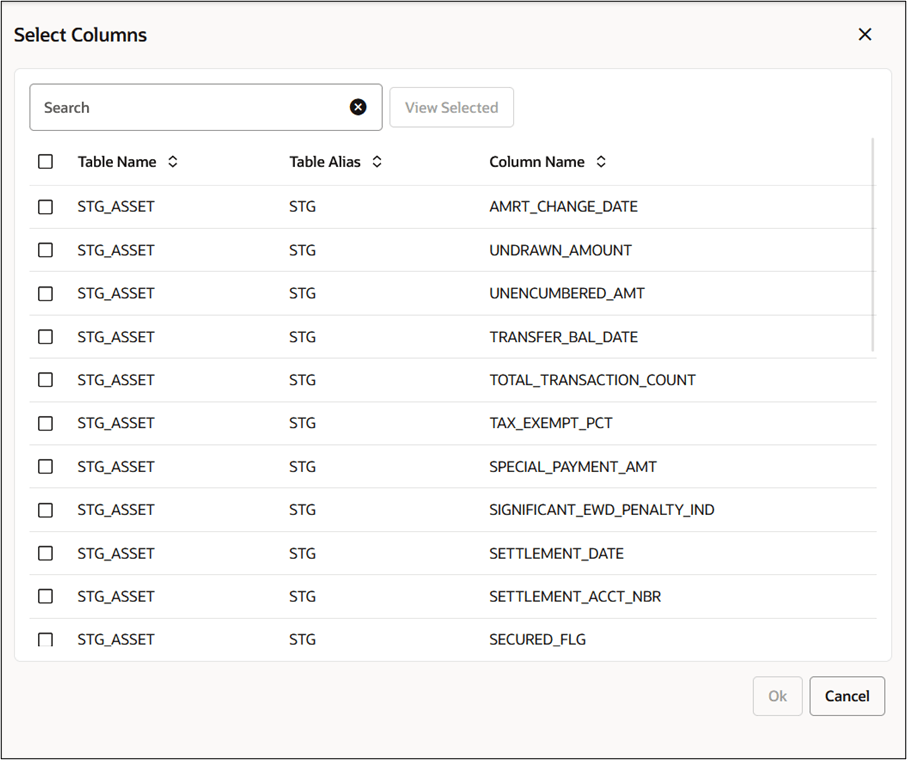Toggle the select-all checkbox in the header

tap(45, 161)
